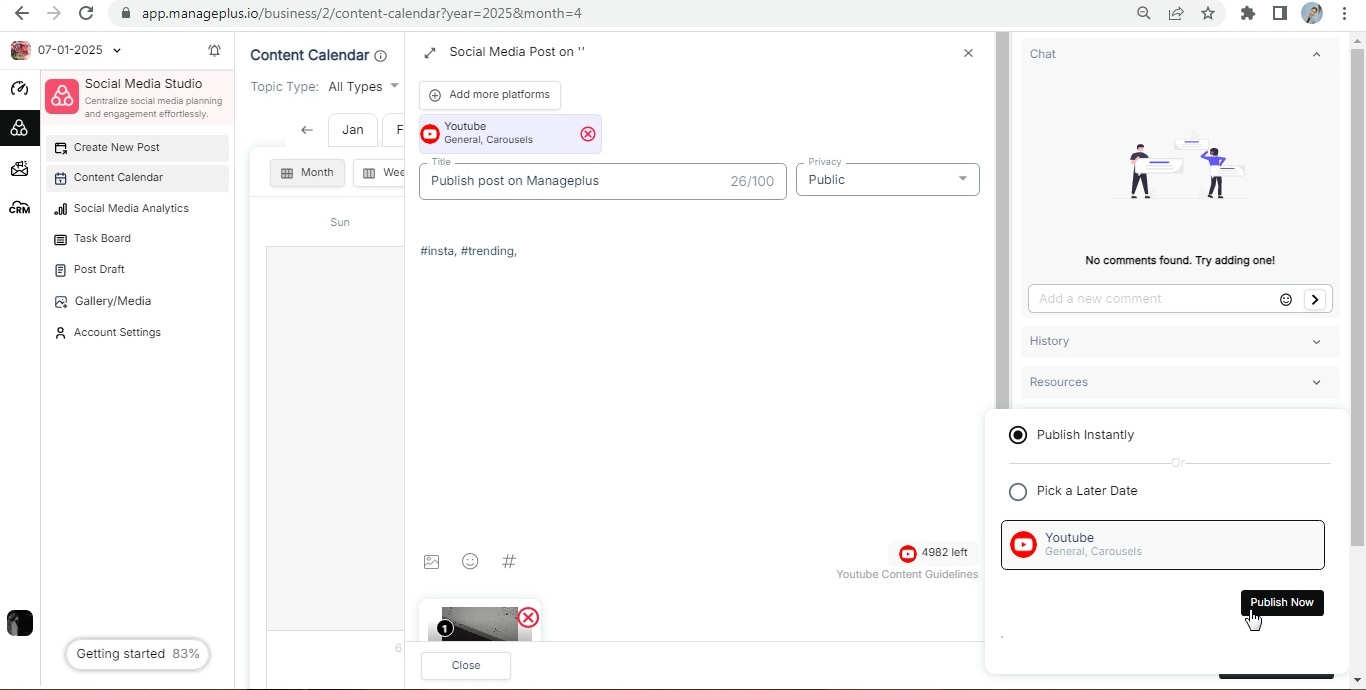The height and width of the screenshot is (690, 1366).
Task: Click the Close button at bottom
Action: point(466,666)
